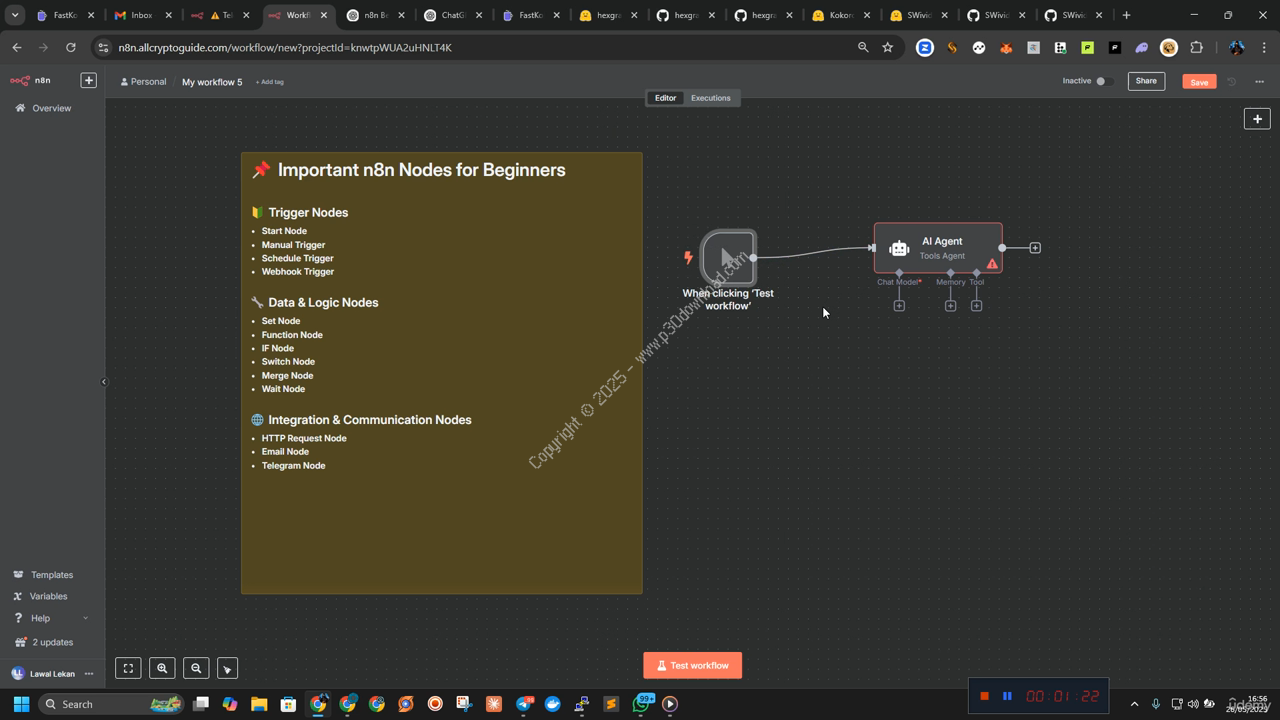Image resolution: width=1280 pixels, height=720 pixels.
Task: Click the add new plus button beside n8n logo
Action: coord(88,80)
